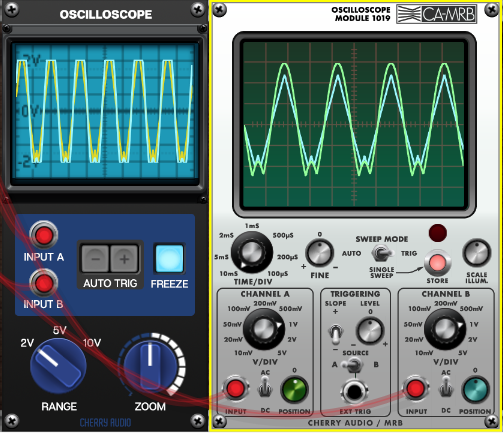Click the Scale Illum knob
The height and width of the screenshot is (433, 503).
point(477,253)
